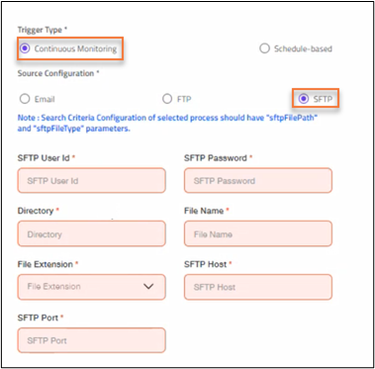Select the Continuous Monitoring radio button
Screen dimensions: 375x369
click(x=25, y=49)
